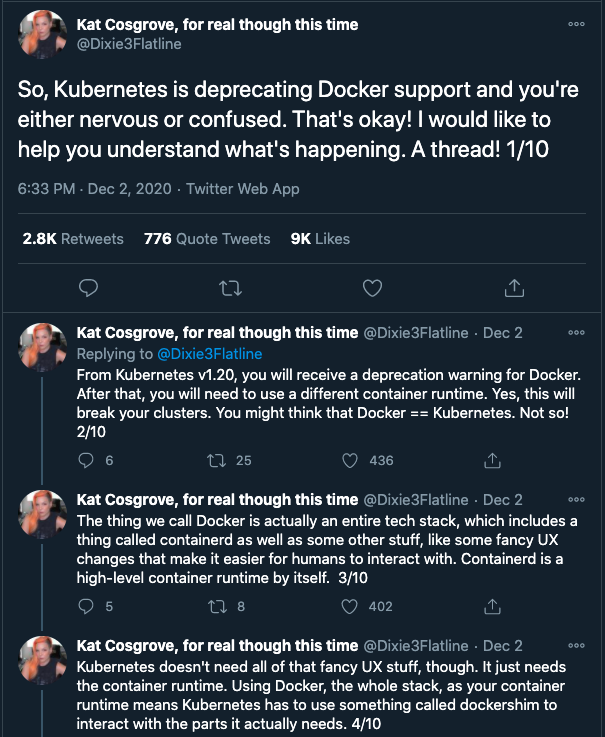Like the 2/10 tweet with 436 likes
The height and width of the screenshot is (737, 605).
pos(350,460)
